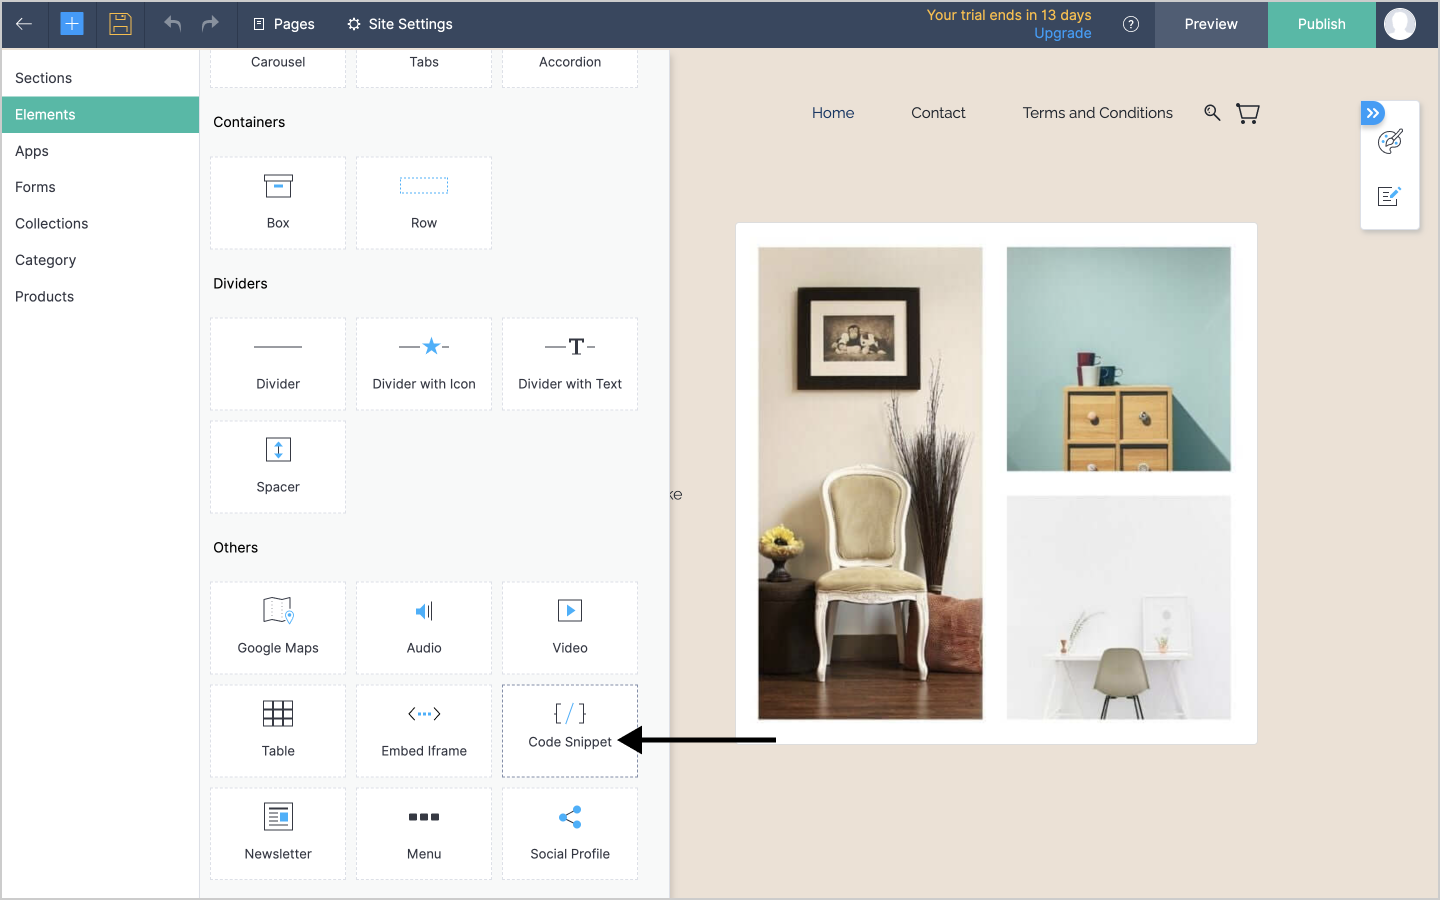Select the Box container element
The width and height of the screenshot is (1440, 900).
pos(278,203)
